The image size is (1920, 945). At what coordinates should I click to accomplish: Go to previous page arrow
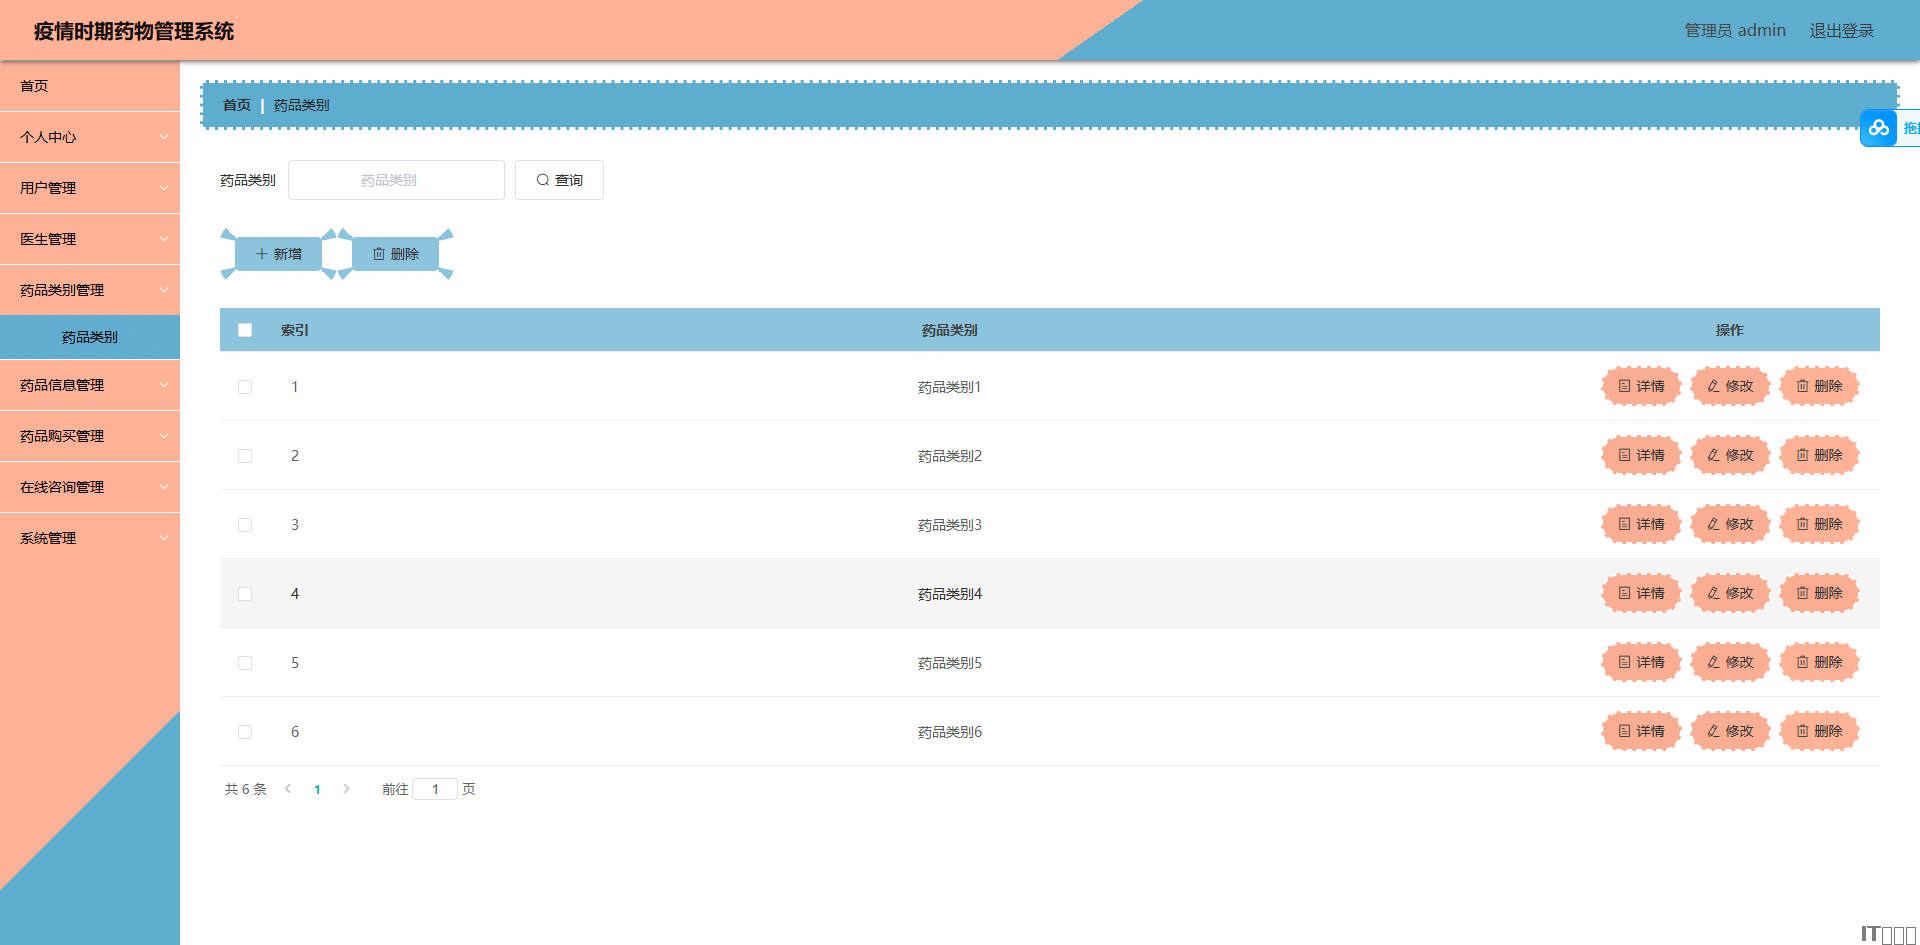288,789
